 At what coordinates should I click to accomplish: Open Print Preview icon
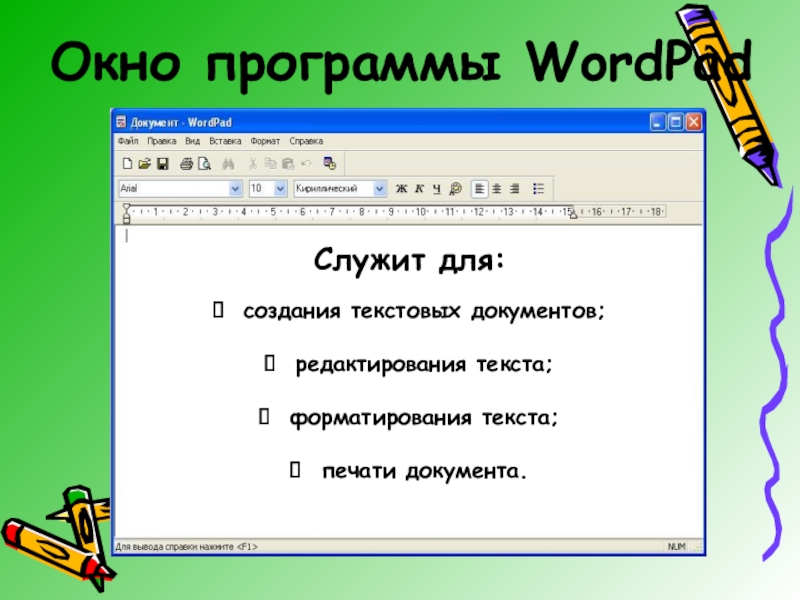click(x=204, y=164)
